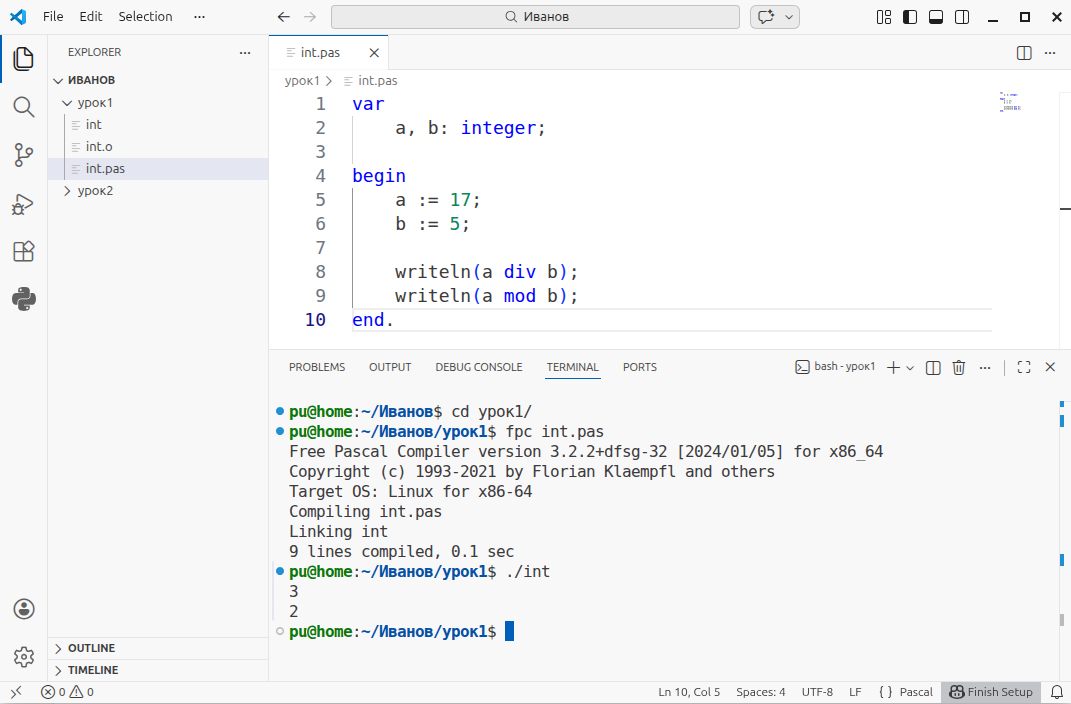Click the Accounts icon
The image size is (1071, 704).
coord(24,609)
